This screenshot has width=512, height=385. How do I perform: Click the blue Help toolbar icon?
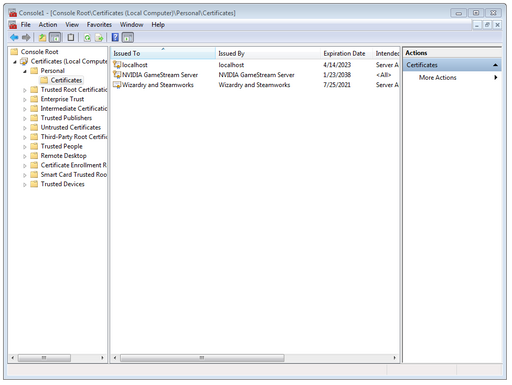click(x=115, y=37)
